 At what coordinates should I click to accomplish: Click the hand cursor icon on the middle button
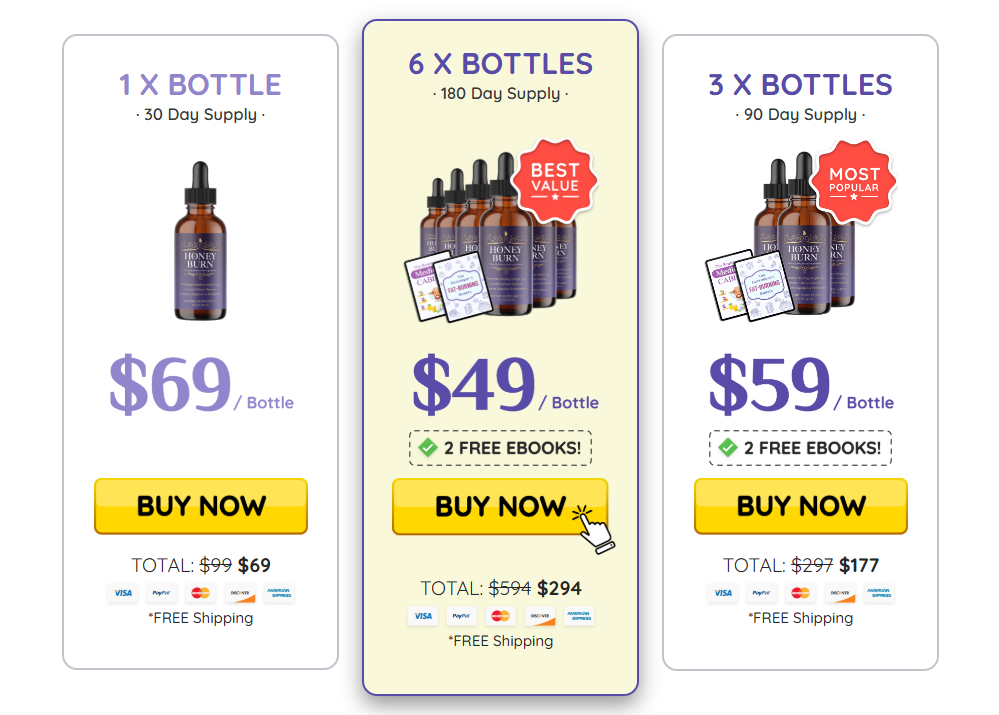pos(593,529)
